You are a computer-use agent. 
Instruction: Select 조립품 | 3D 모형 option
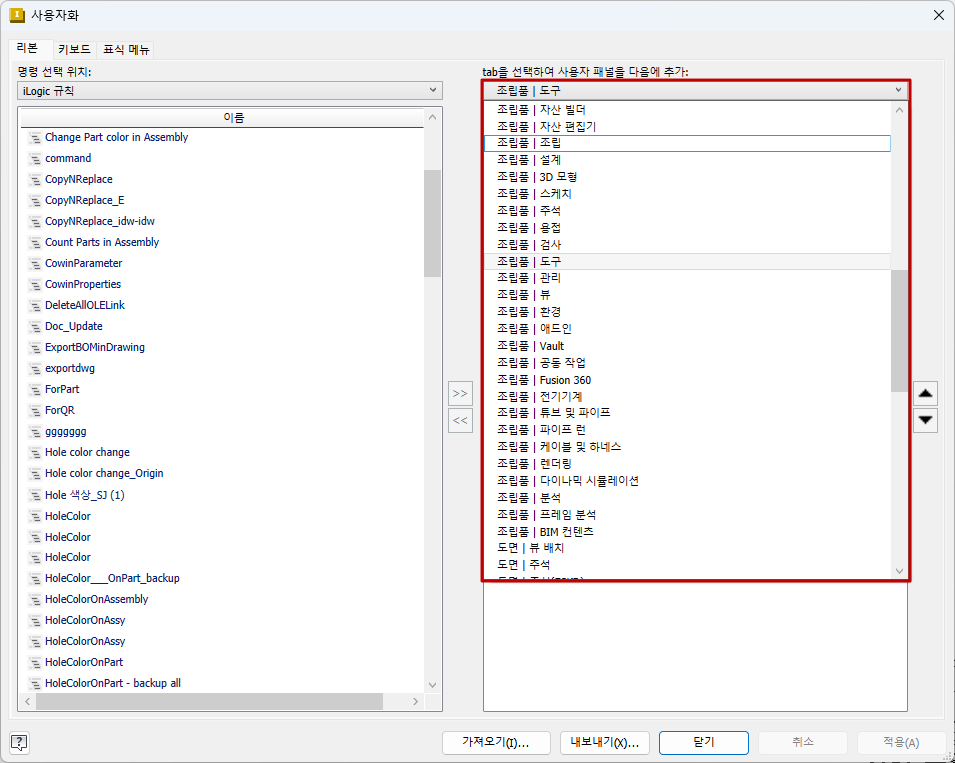(x=687, y=177)
